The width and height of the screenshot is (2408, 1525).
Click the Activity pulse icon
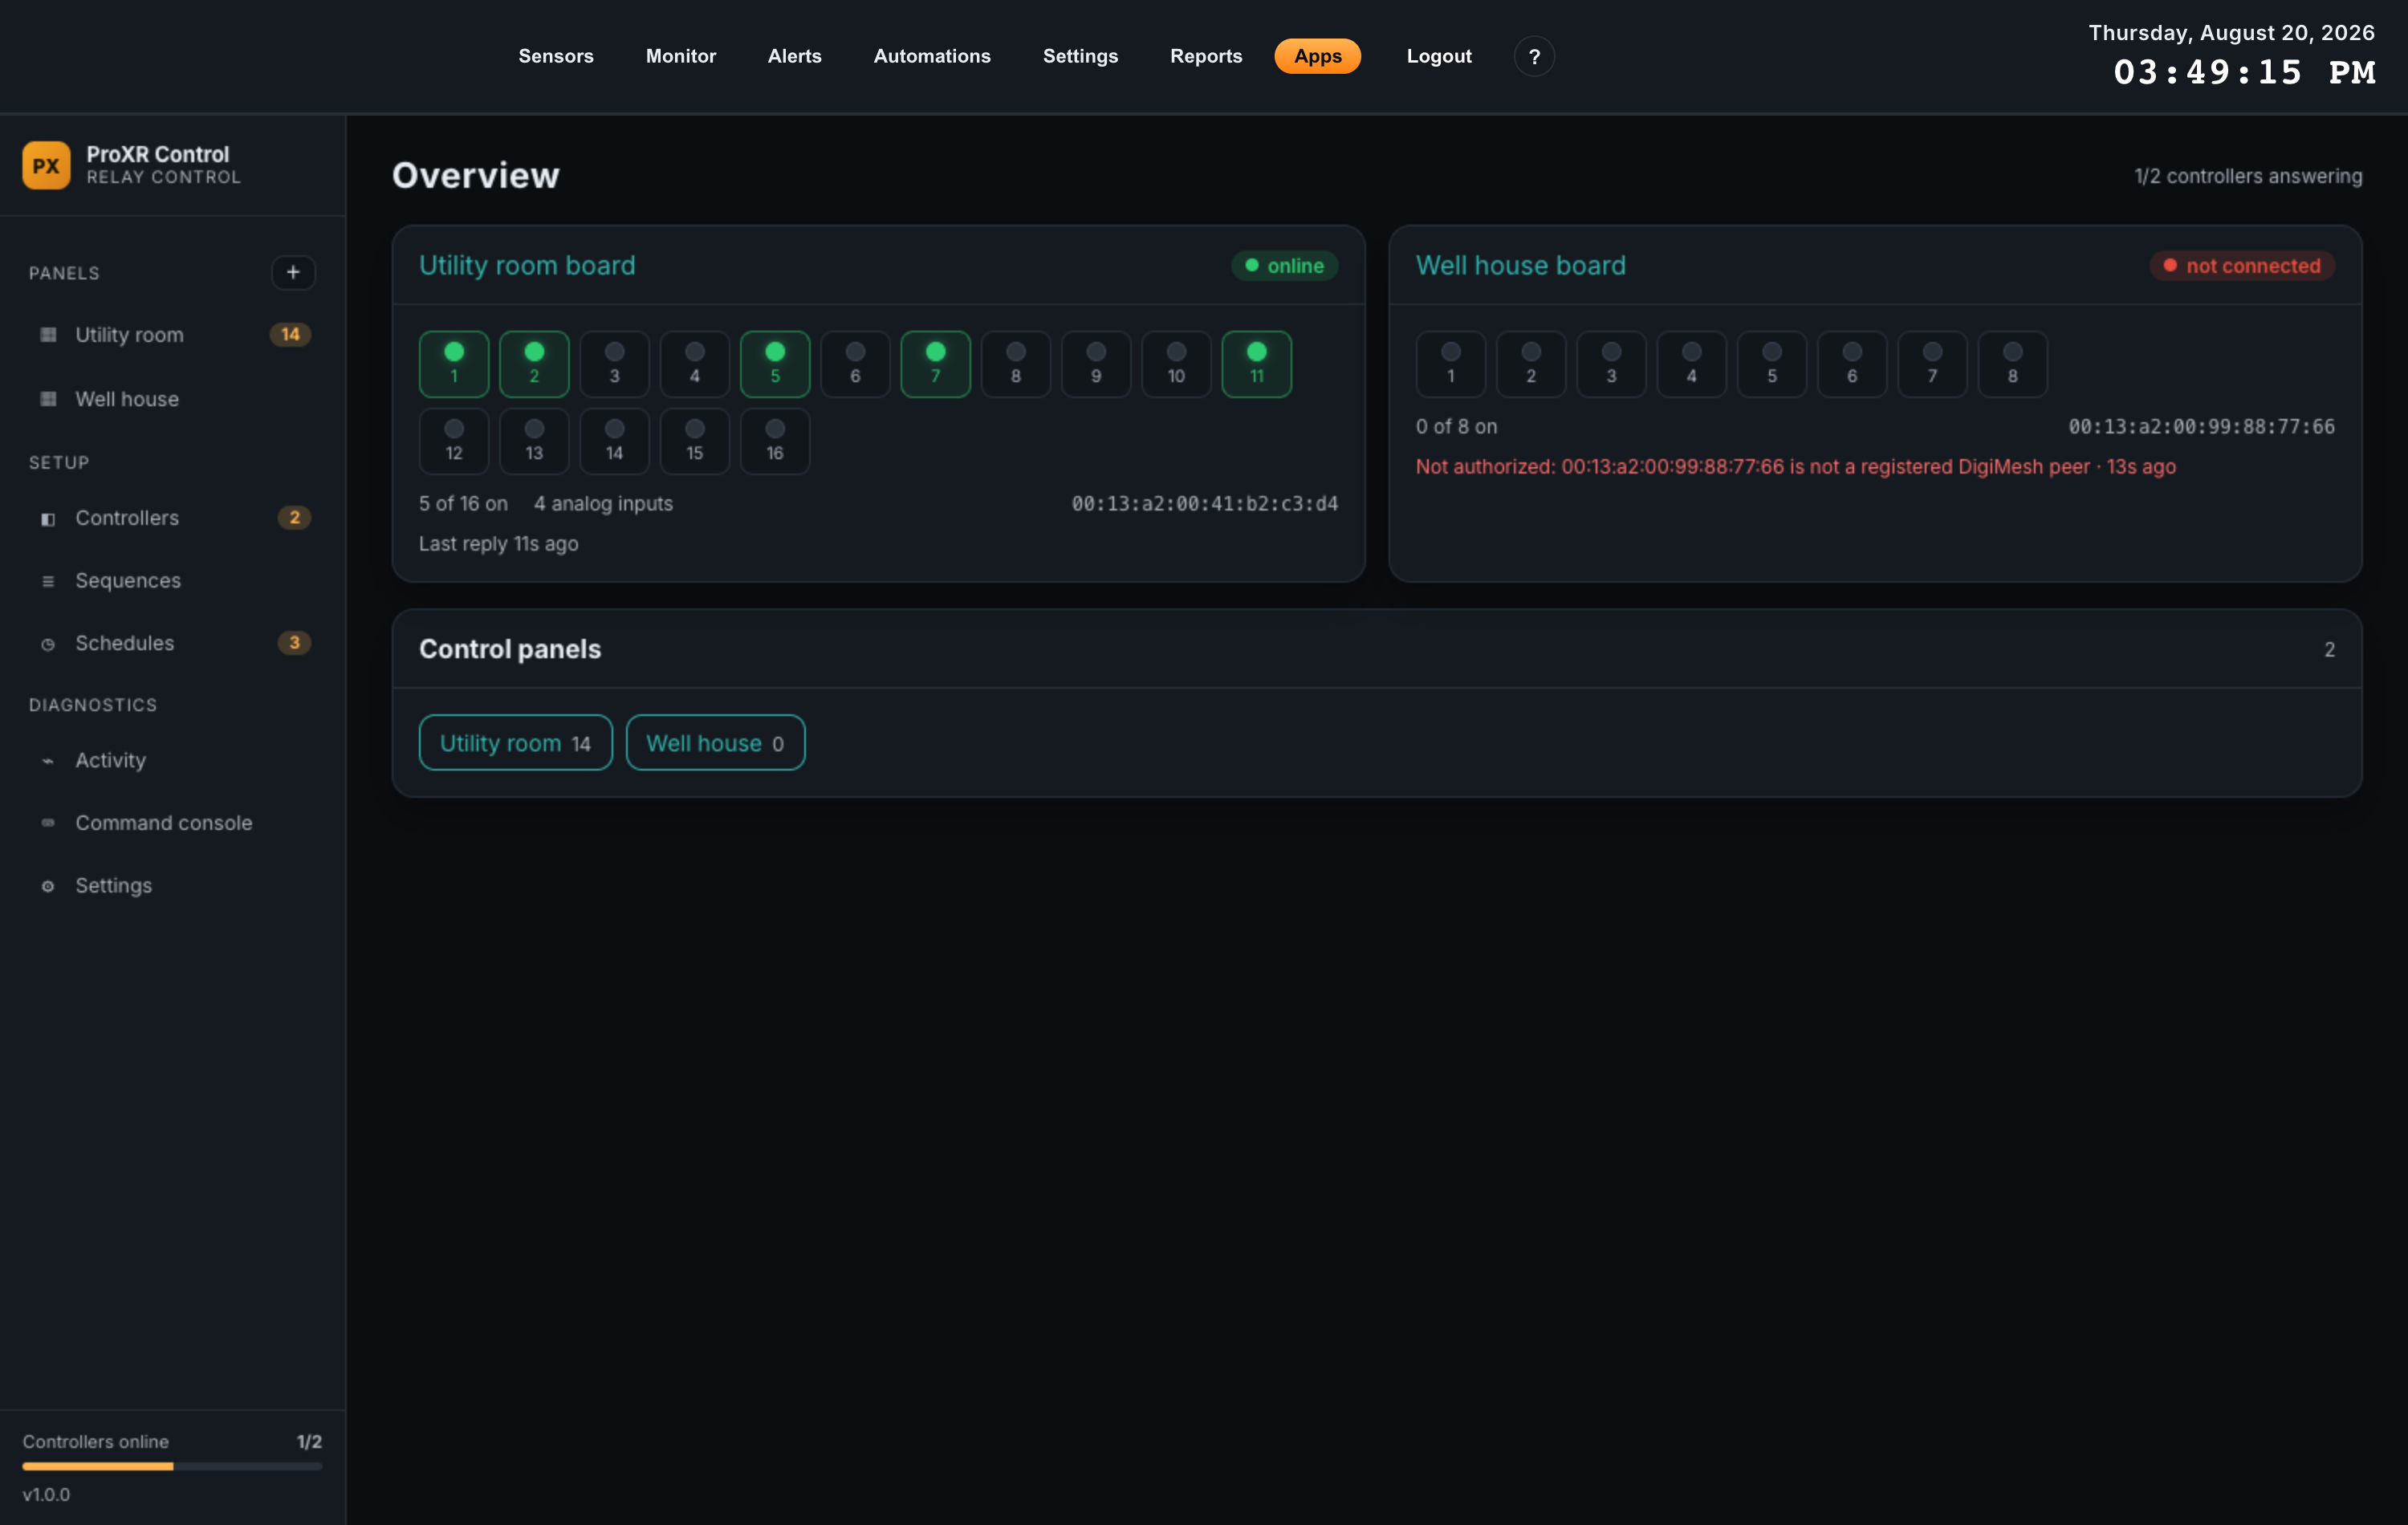[x=48, y=761]
